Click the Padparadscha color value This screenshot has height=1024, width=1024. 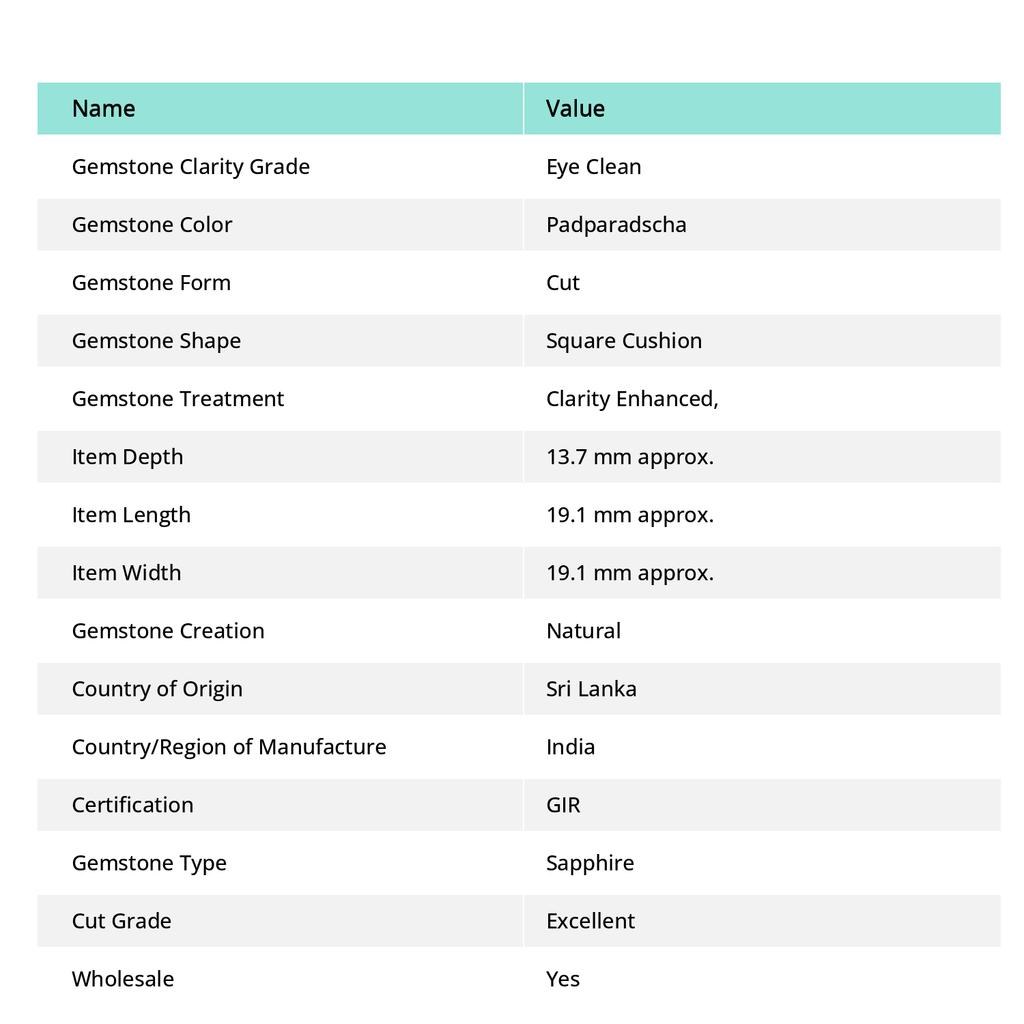[616, 225]
